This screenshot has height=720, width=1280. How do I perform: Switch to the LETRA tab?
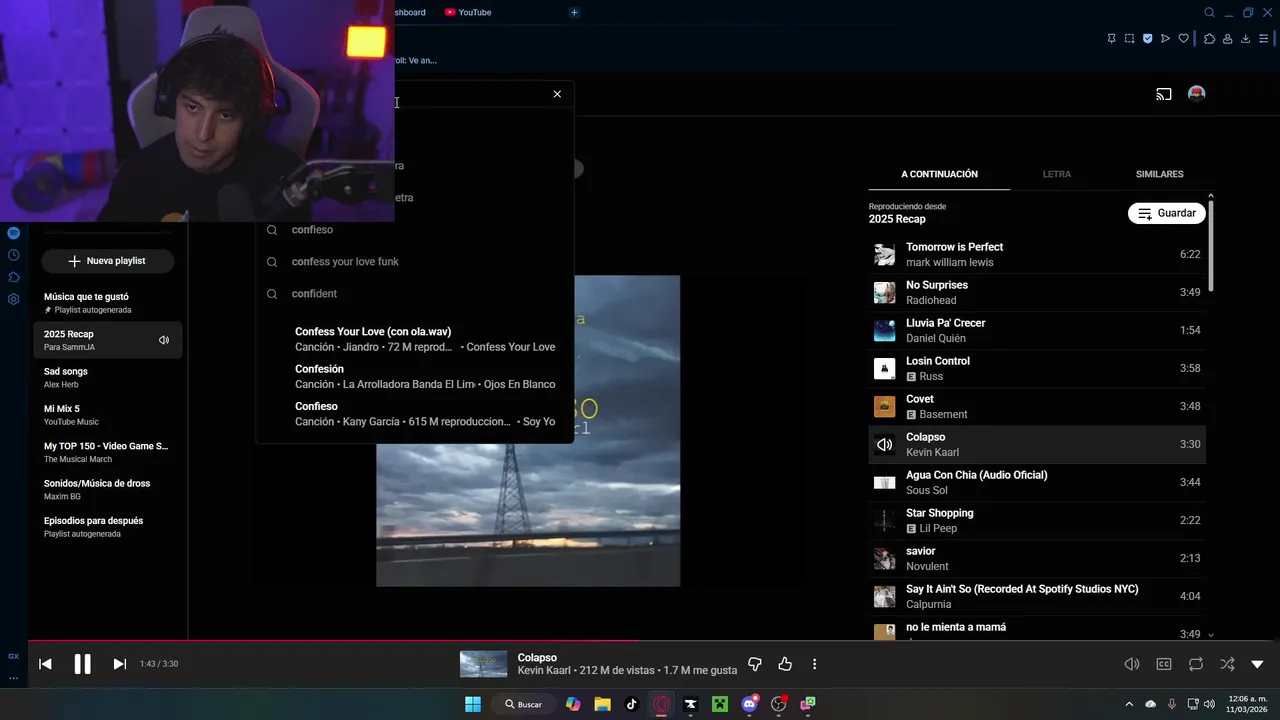pos(1056,174)
